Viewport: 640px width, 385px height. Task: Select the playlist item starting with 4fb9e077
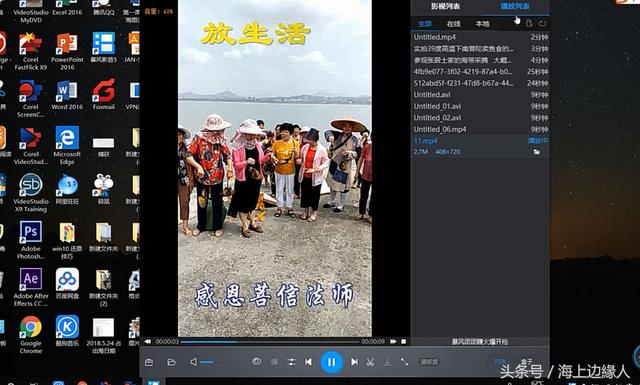click(x=480, y=71)
